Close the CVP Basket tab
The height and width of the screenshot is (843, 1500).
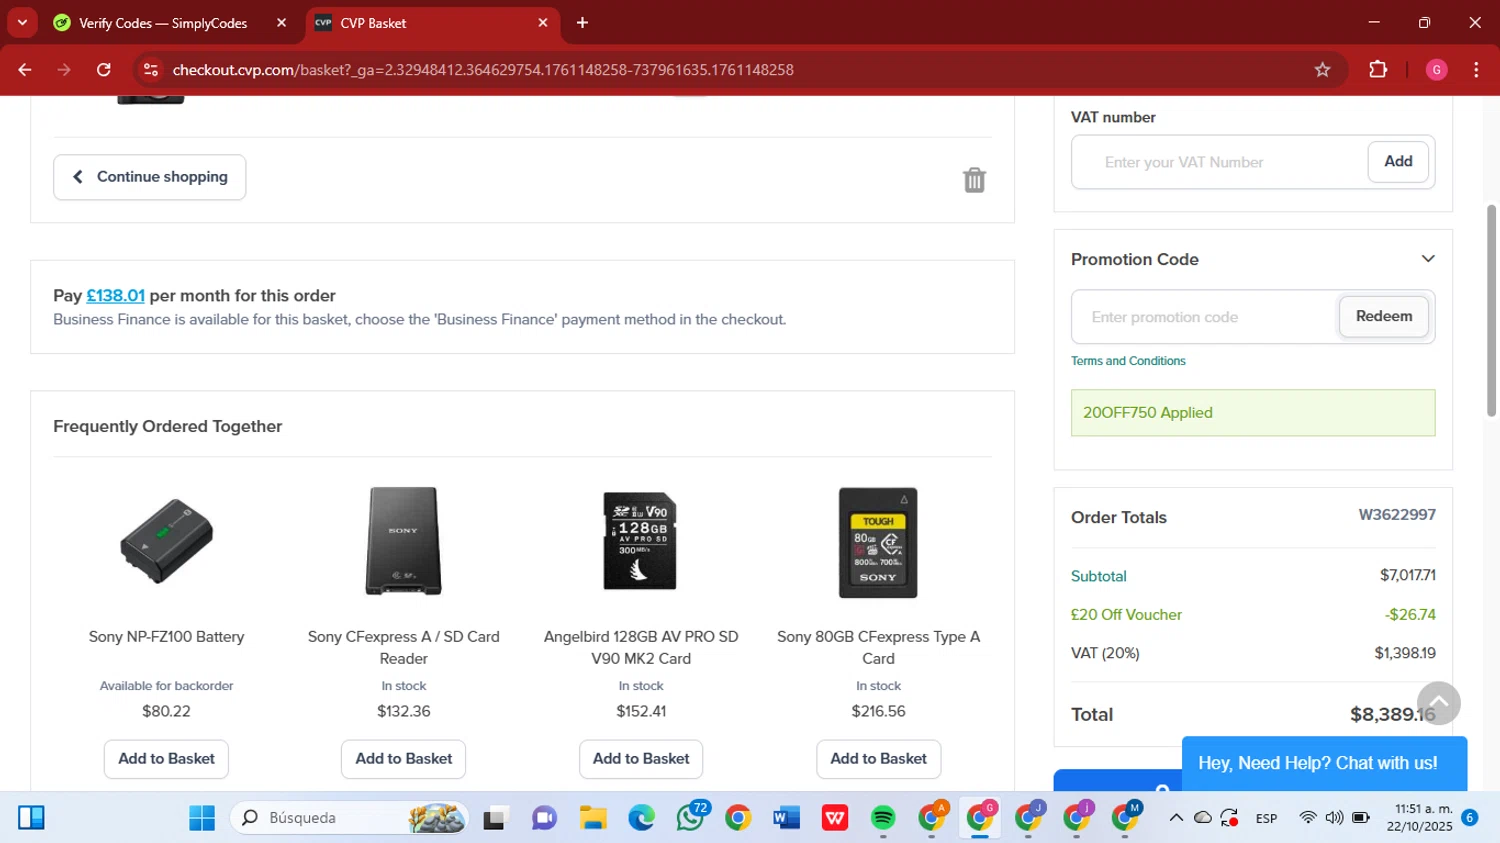[x=543, y=23]
